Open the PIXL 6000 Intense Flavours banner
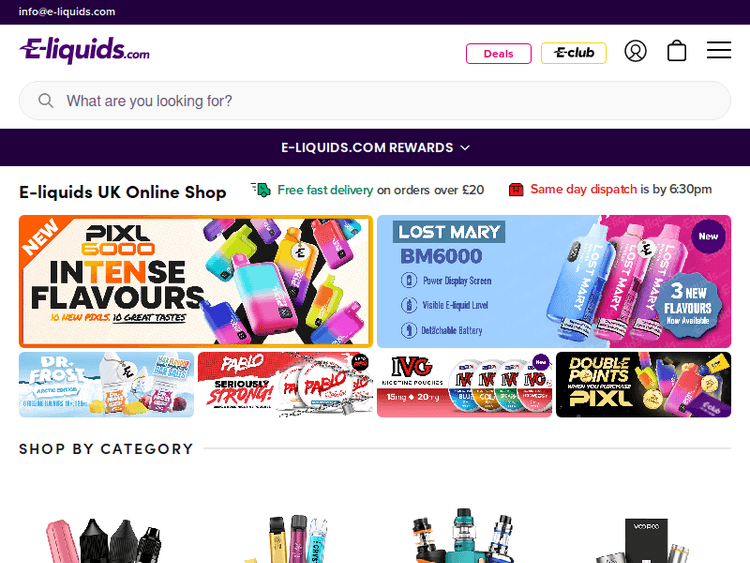The width and height of the screenshot is (750, 563). click(196, 281)
